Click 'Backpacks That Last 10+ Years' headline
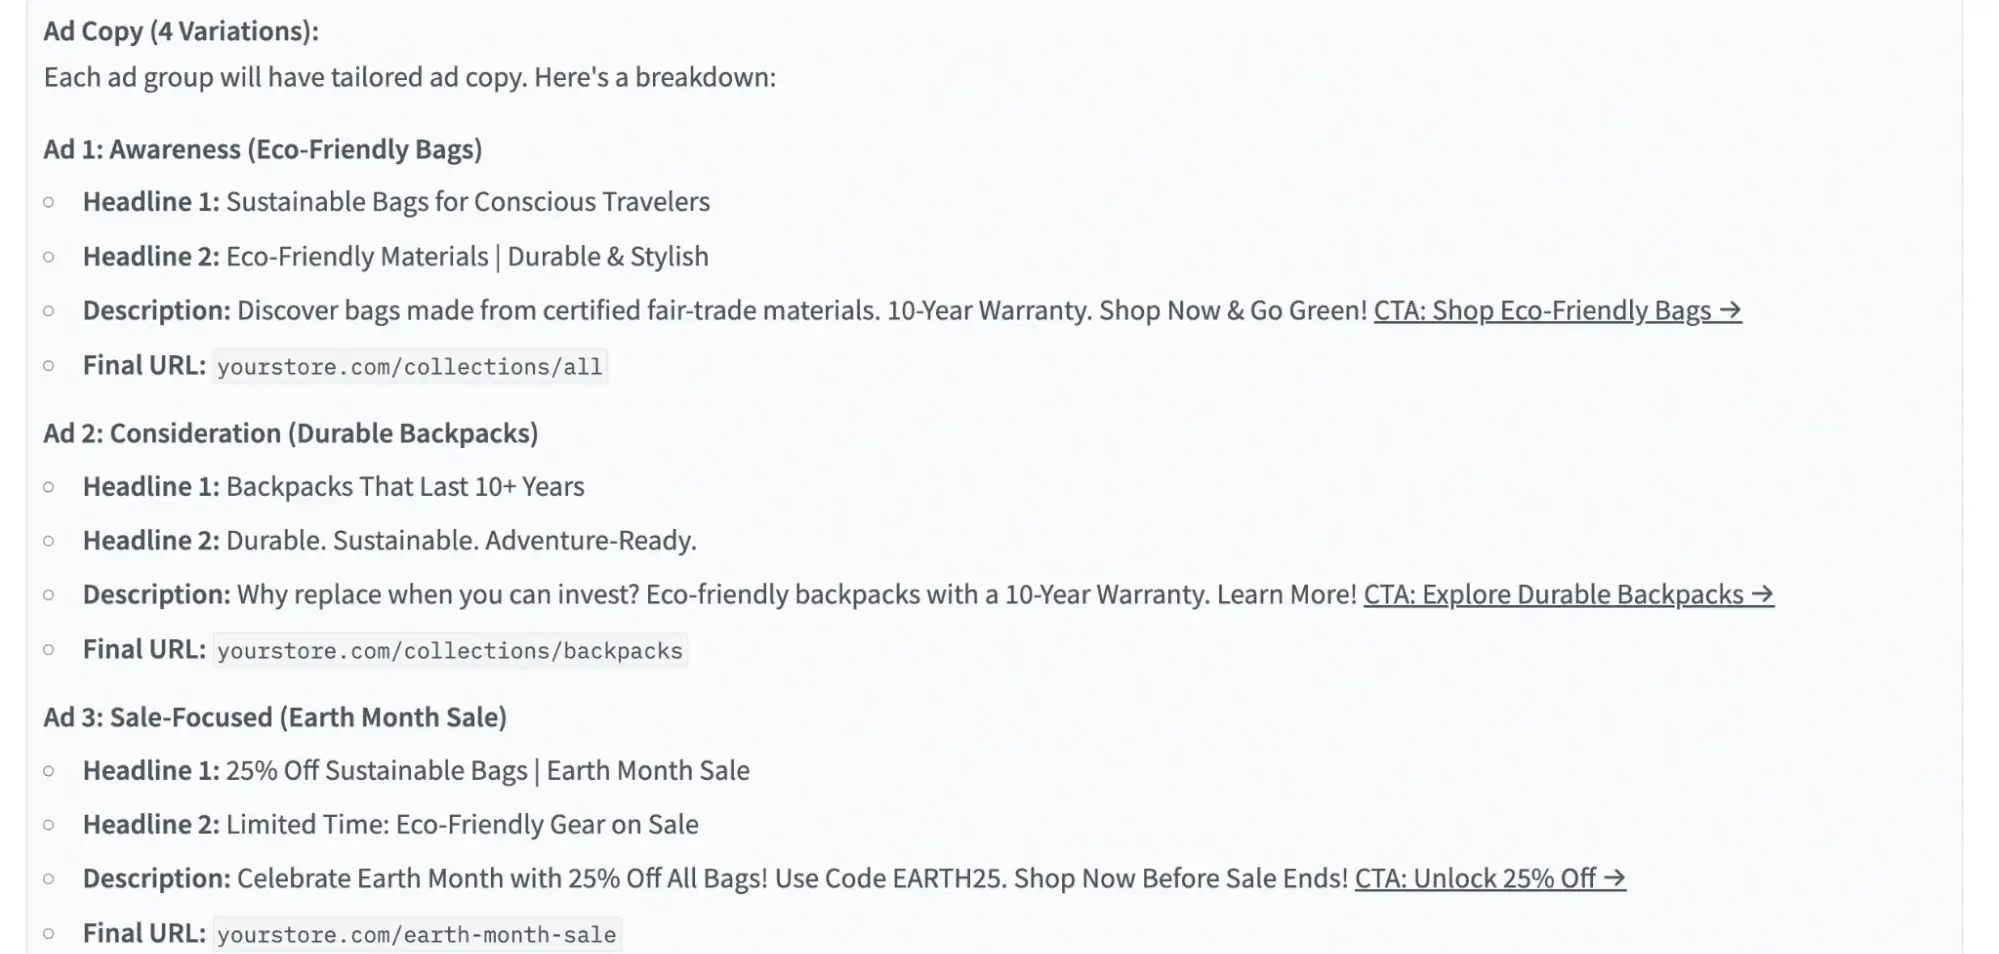Viewport: 1999px width, 954px height. pos(405,487)
